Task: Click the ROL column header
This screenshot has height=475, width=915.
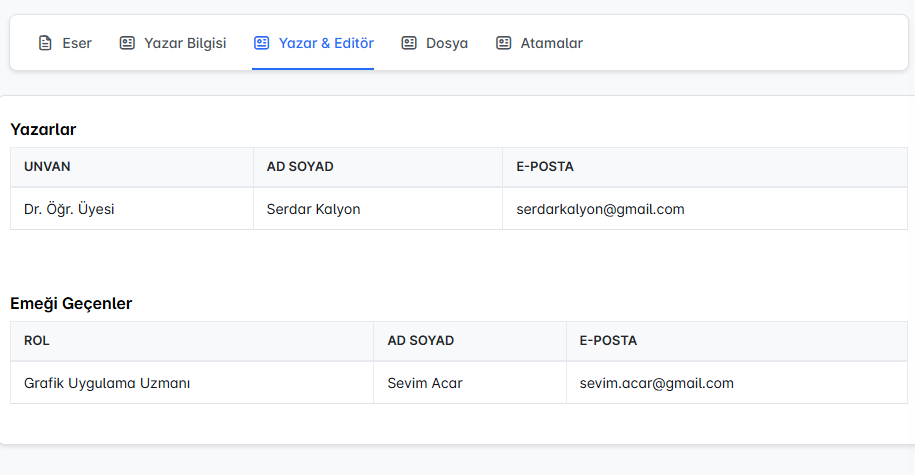Action: pos(37,341)
